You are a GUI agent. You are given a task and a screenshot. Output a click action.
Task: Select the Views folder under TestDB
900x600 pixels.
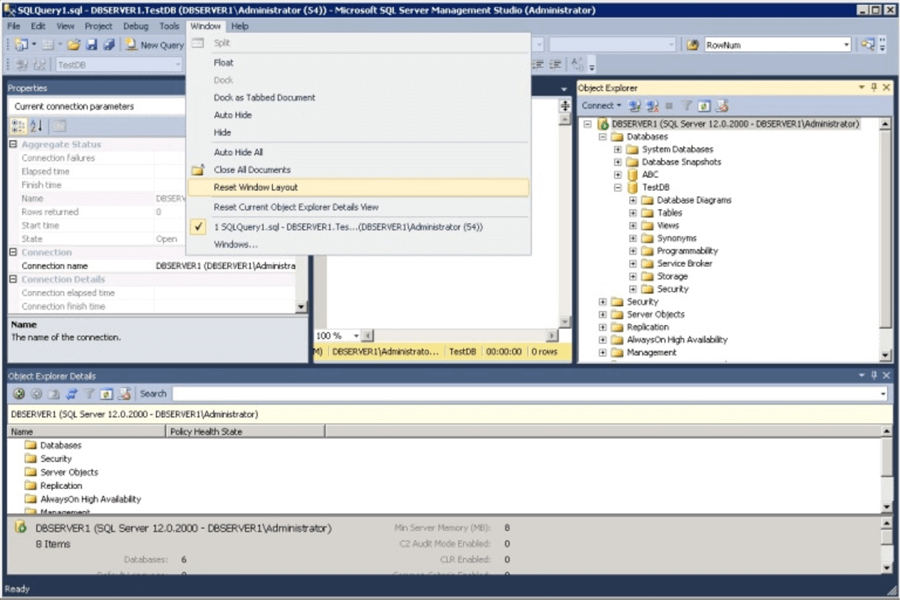coord(668,225)
